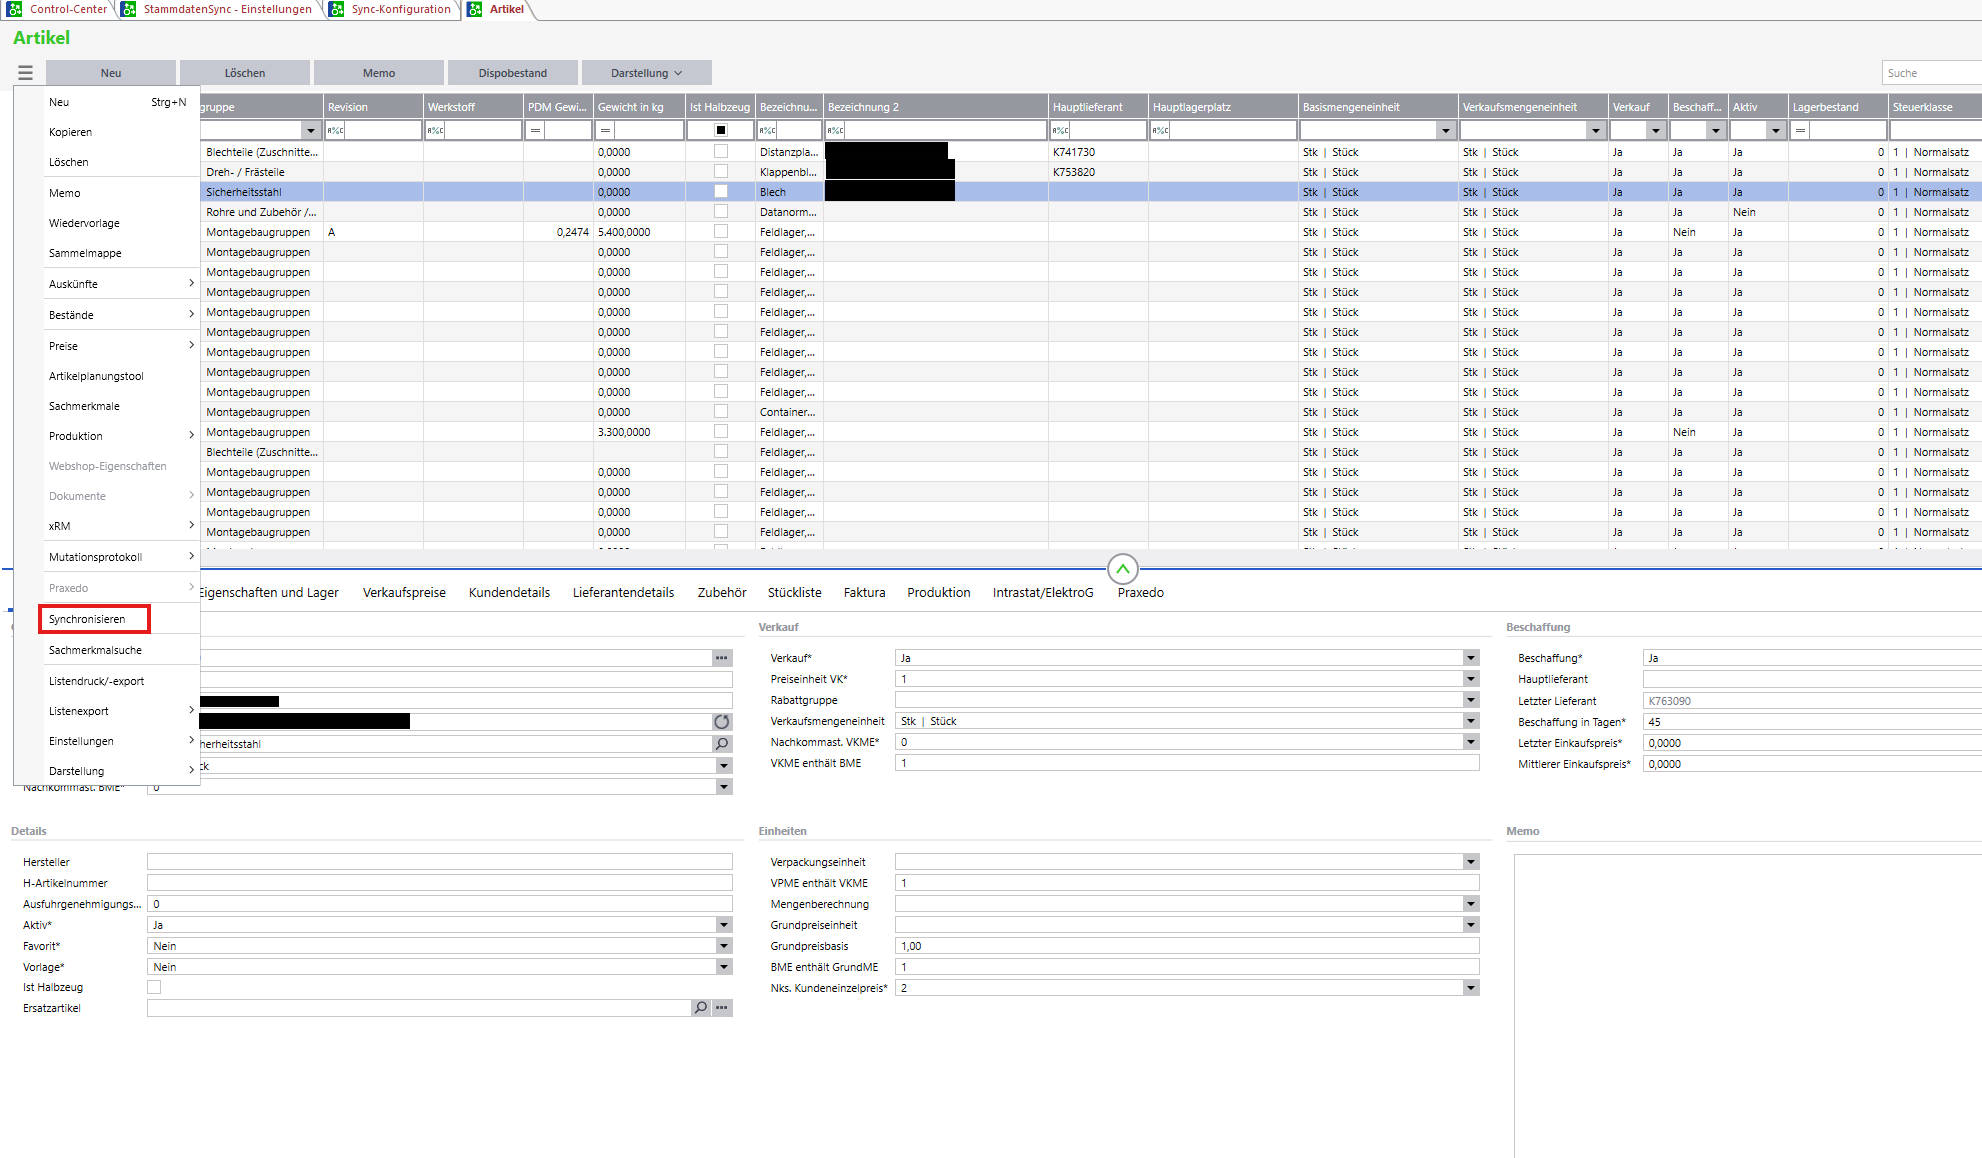Click the Dispobestand button
Screen dimensions: 1982x1158
click(x=512, y=73)
